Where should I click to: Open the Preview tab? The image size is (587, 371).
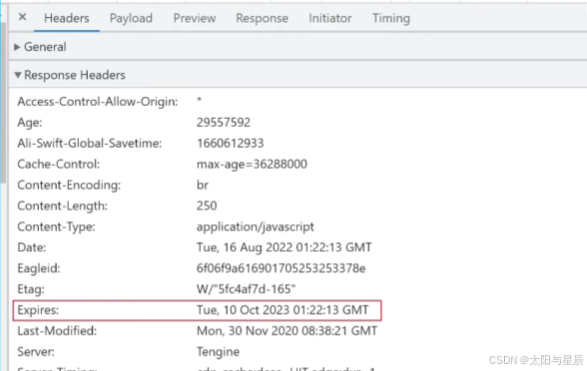click(x=194, y=18)
